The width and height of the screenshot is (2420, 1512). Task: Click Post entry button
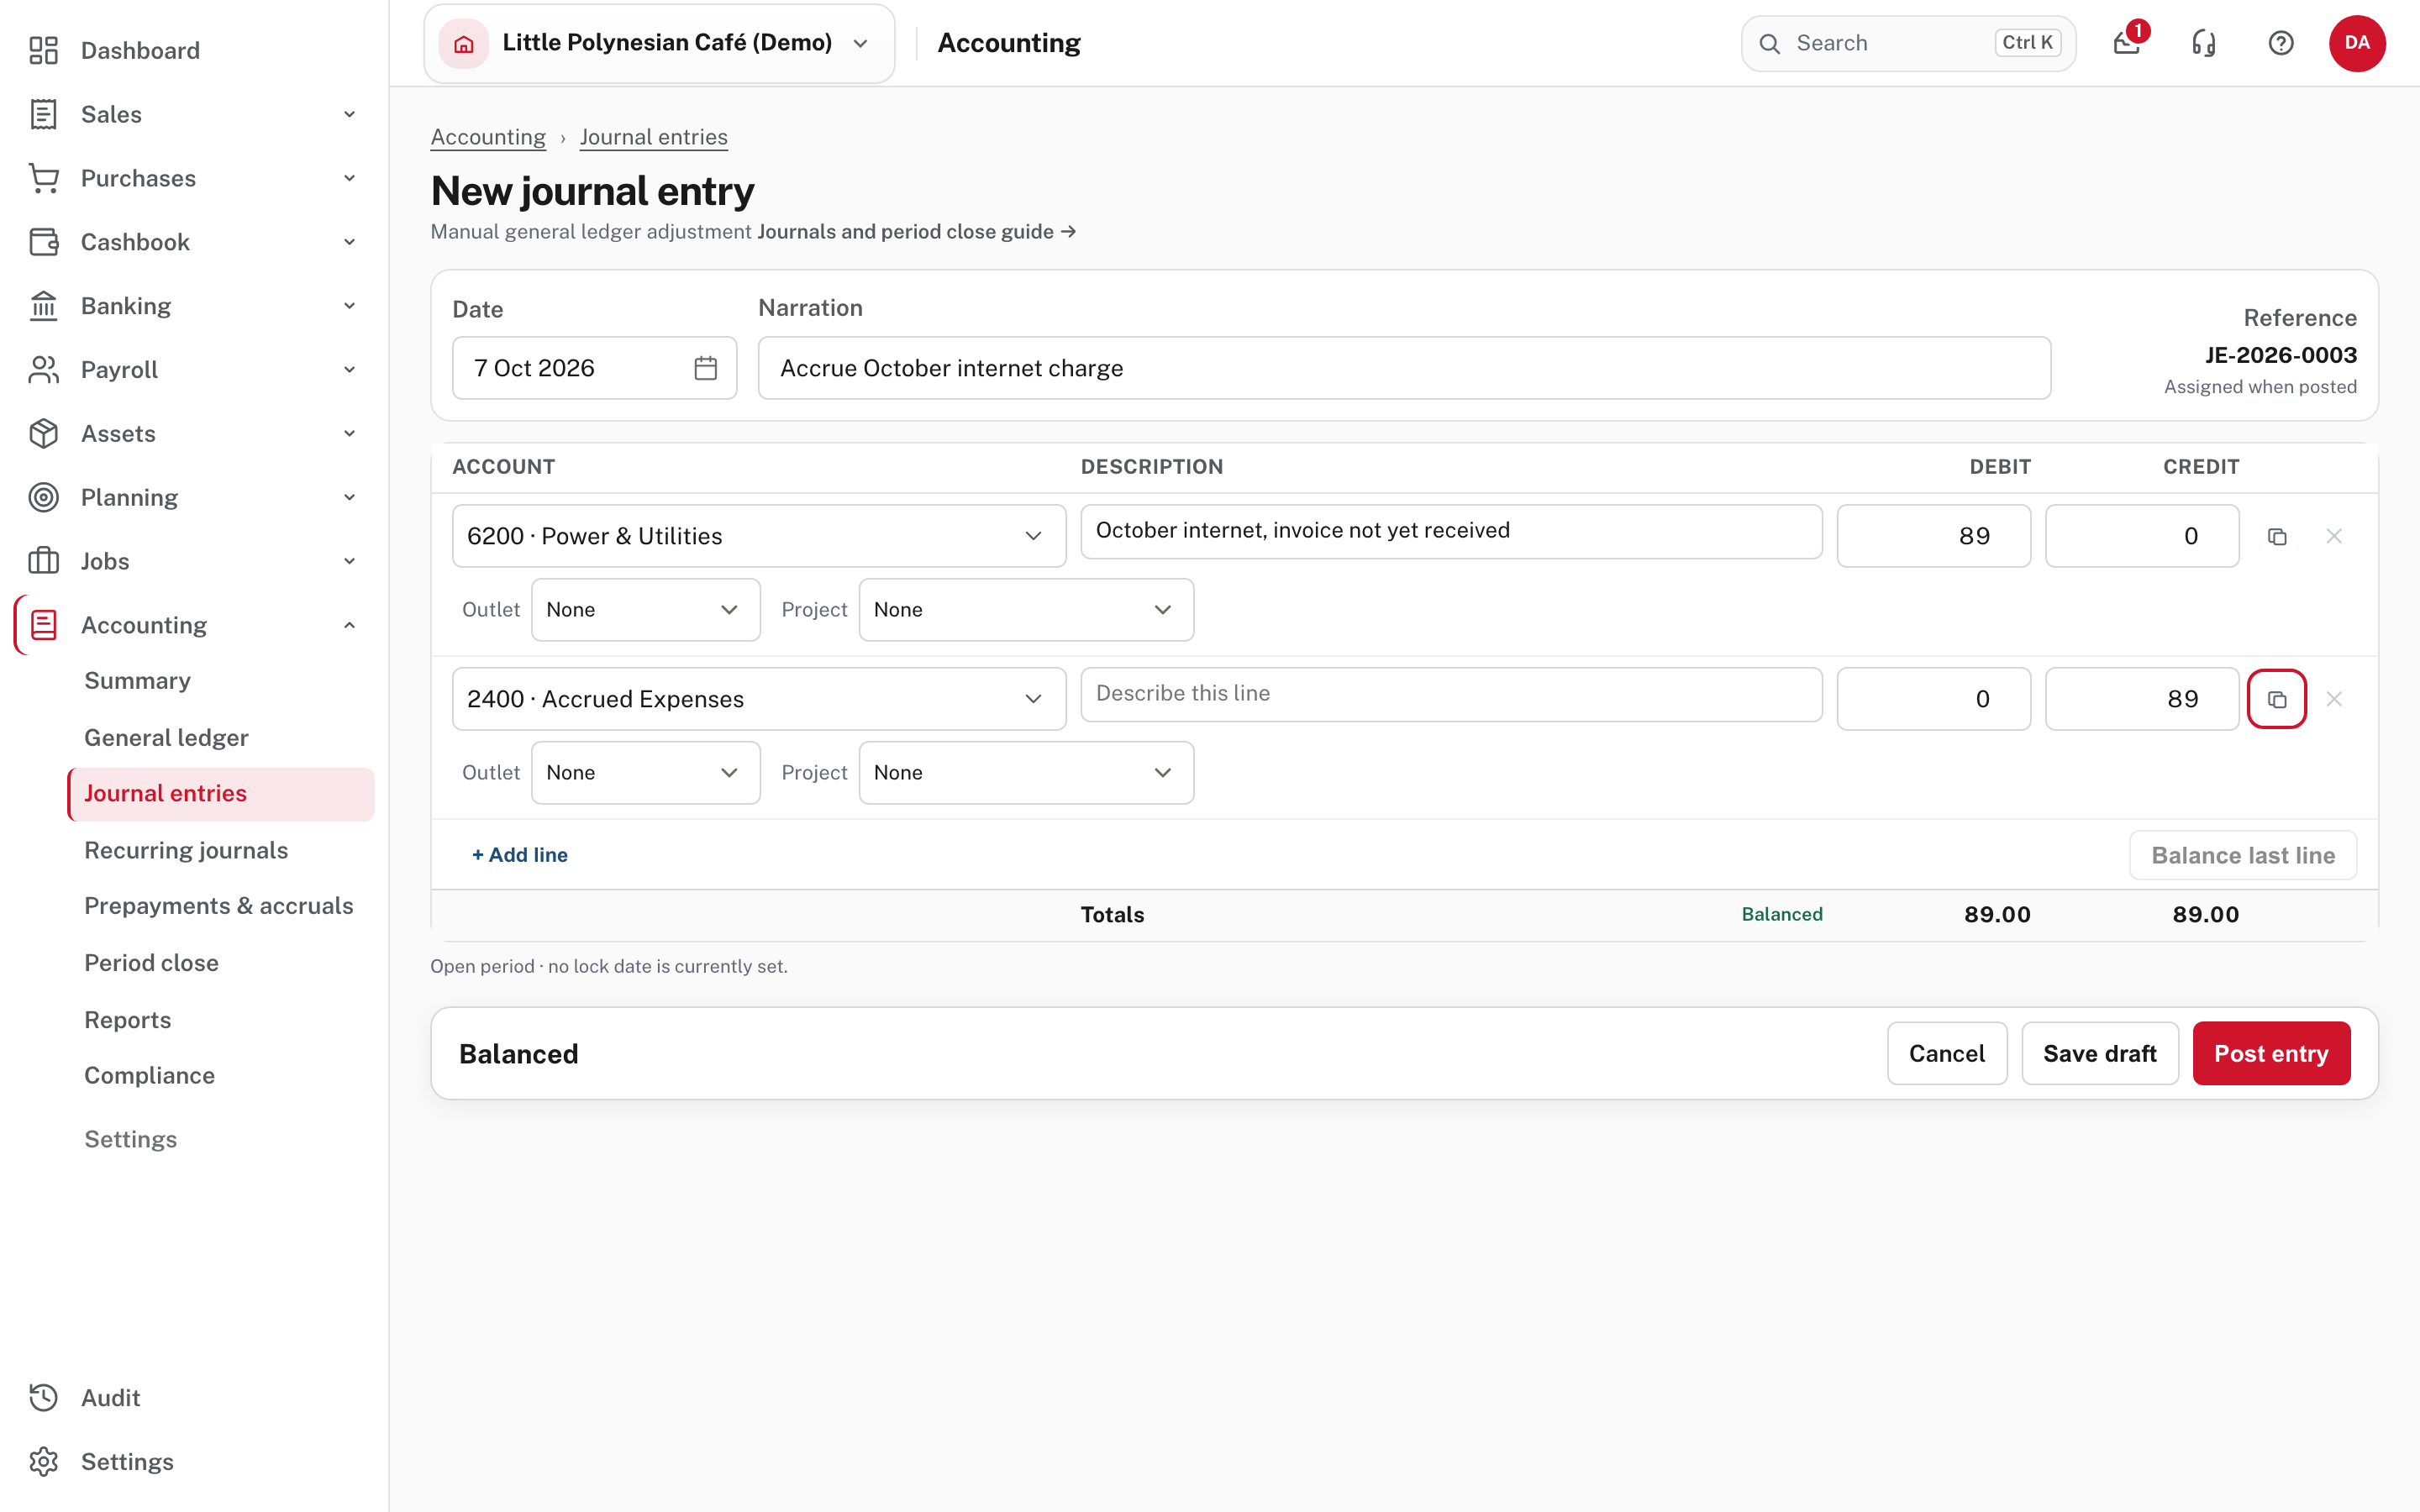click(x=2271, y=1053)
